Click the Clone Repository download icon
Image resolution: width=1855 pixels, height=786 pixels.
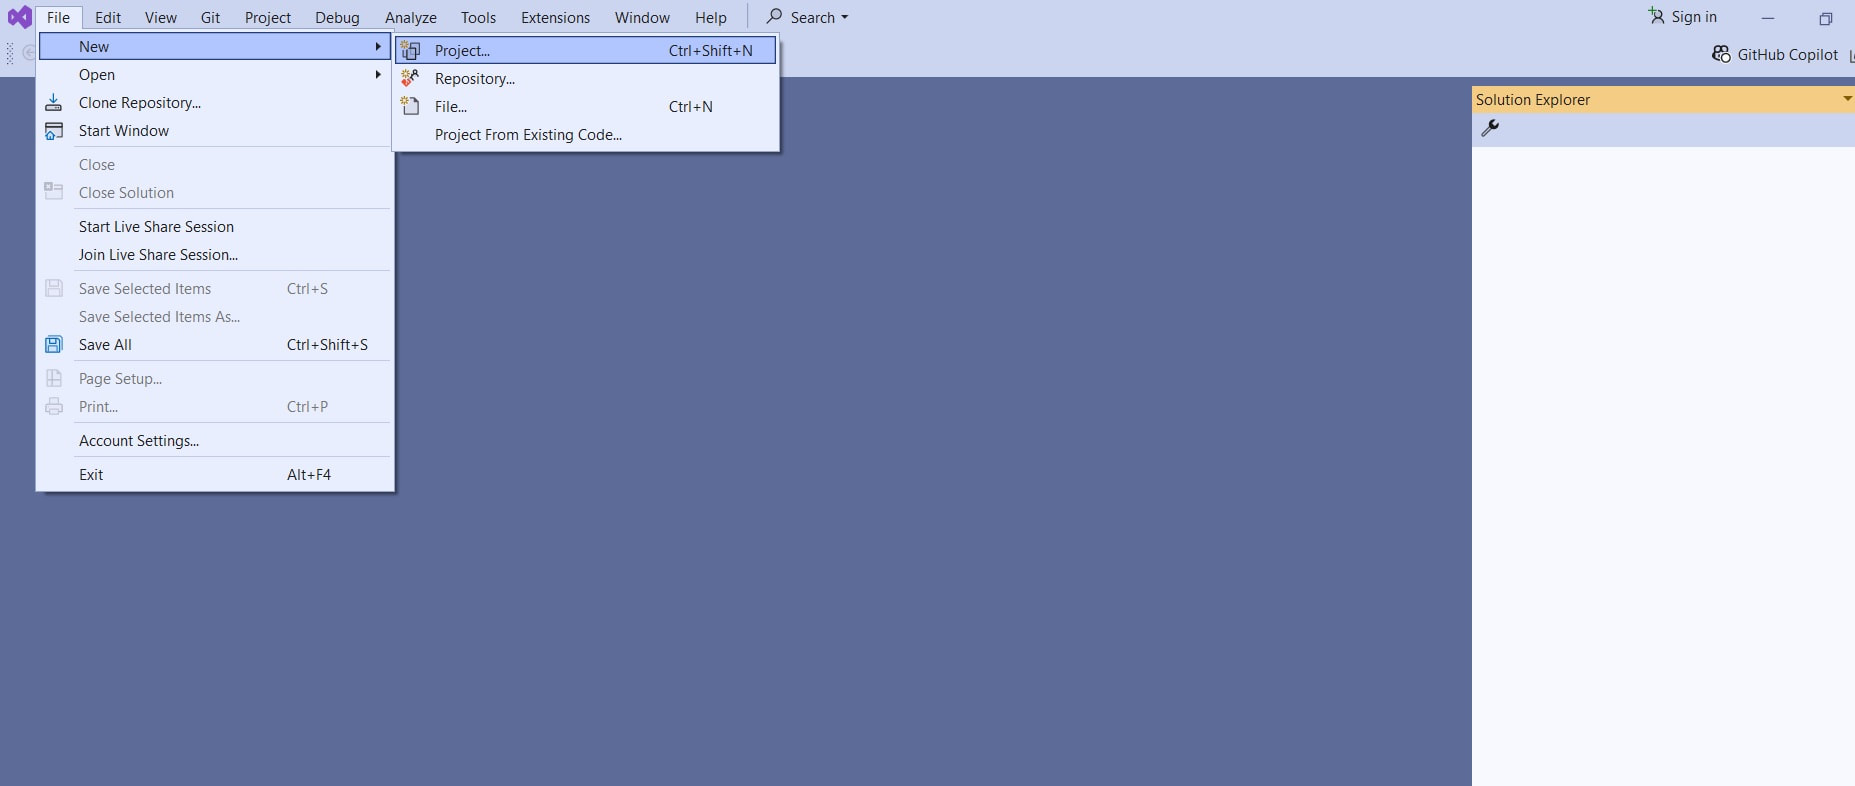[54, 102]
